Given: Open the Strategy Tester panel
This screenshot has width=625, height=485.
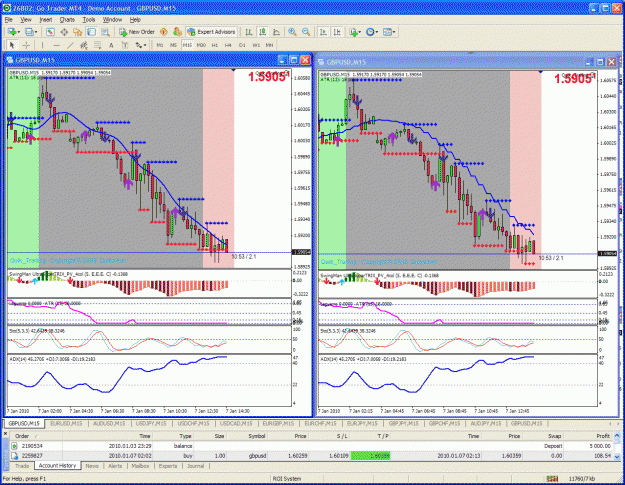Looking at the screenshot, I should (x=105, y=32).
